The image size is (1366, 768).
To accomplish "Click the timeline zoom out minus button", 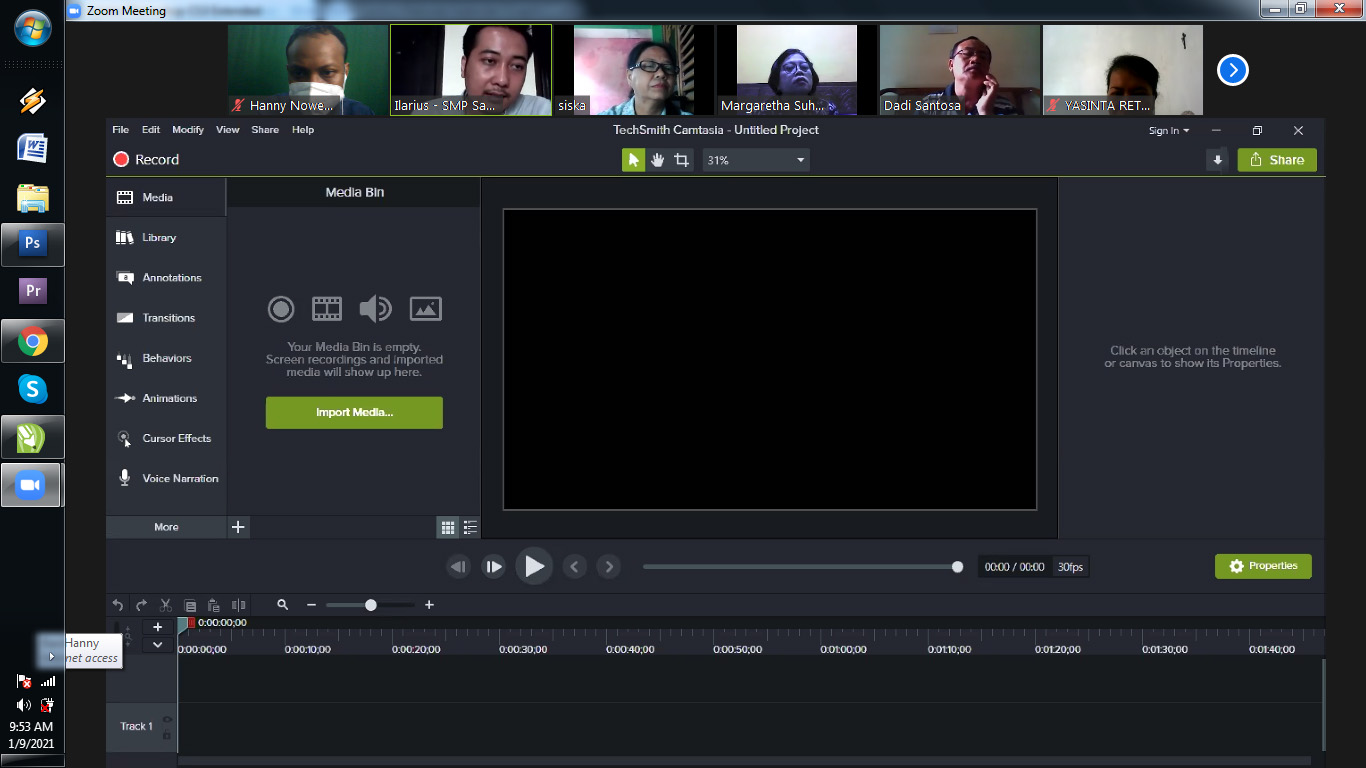I will 311,605.
